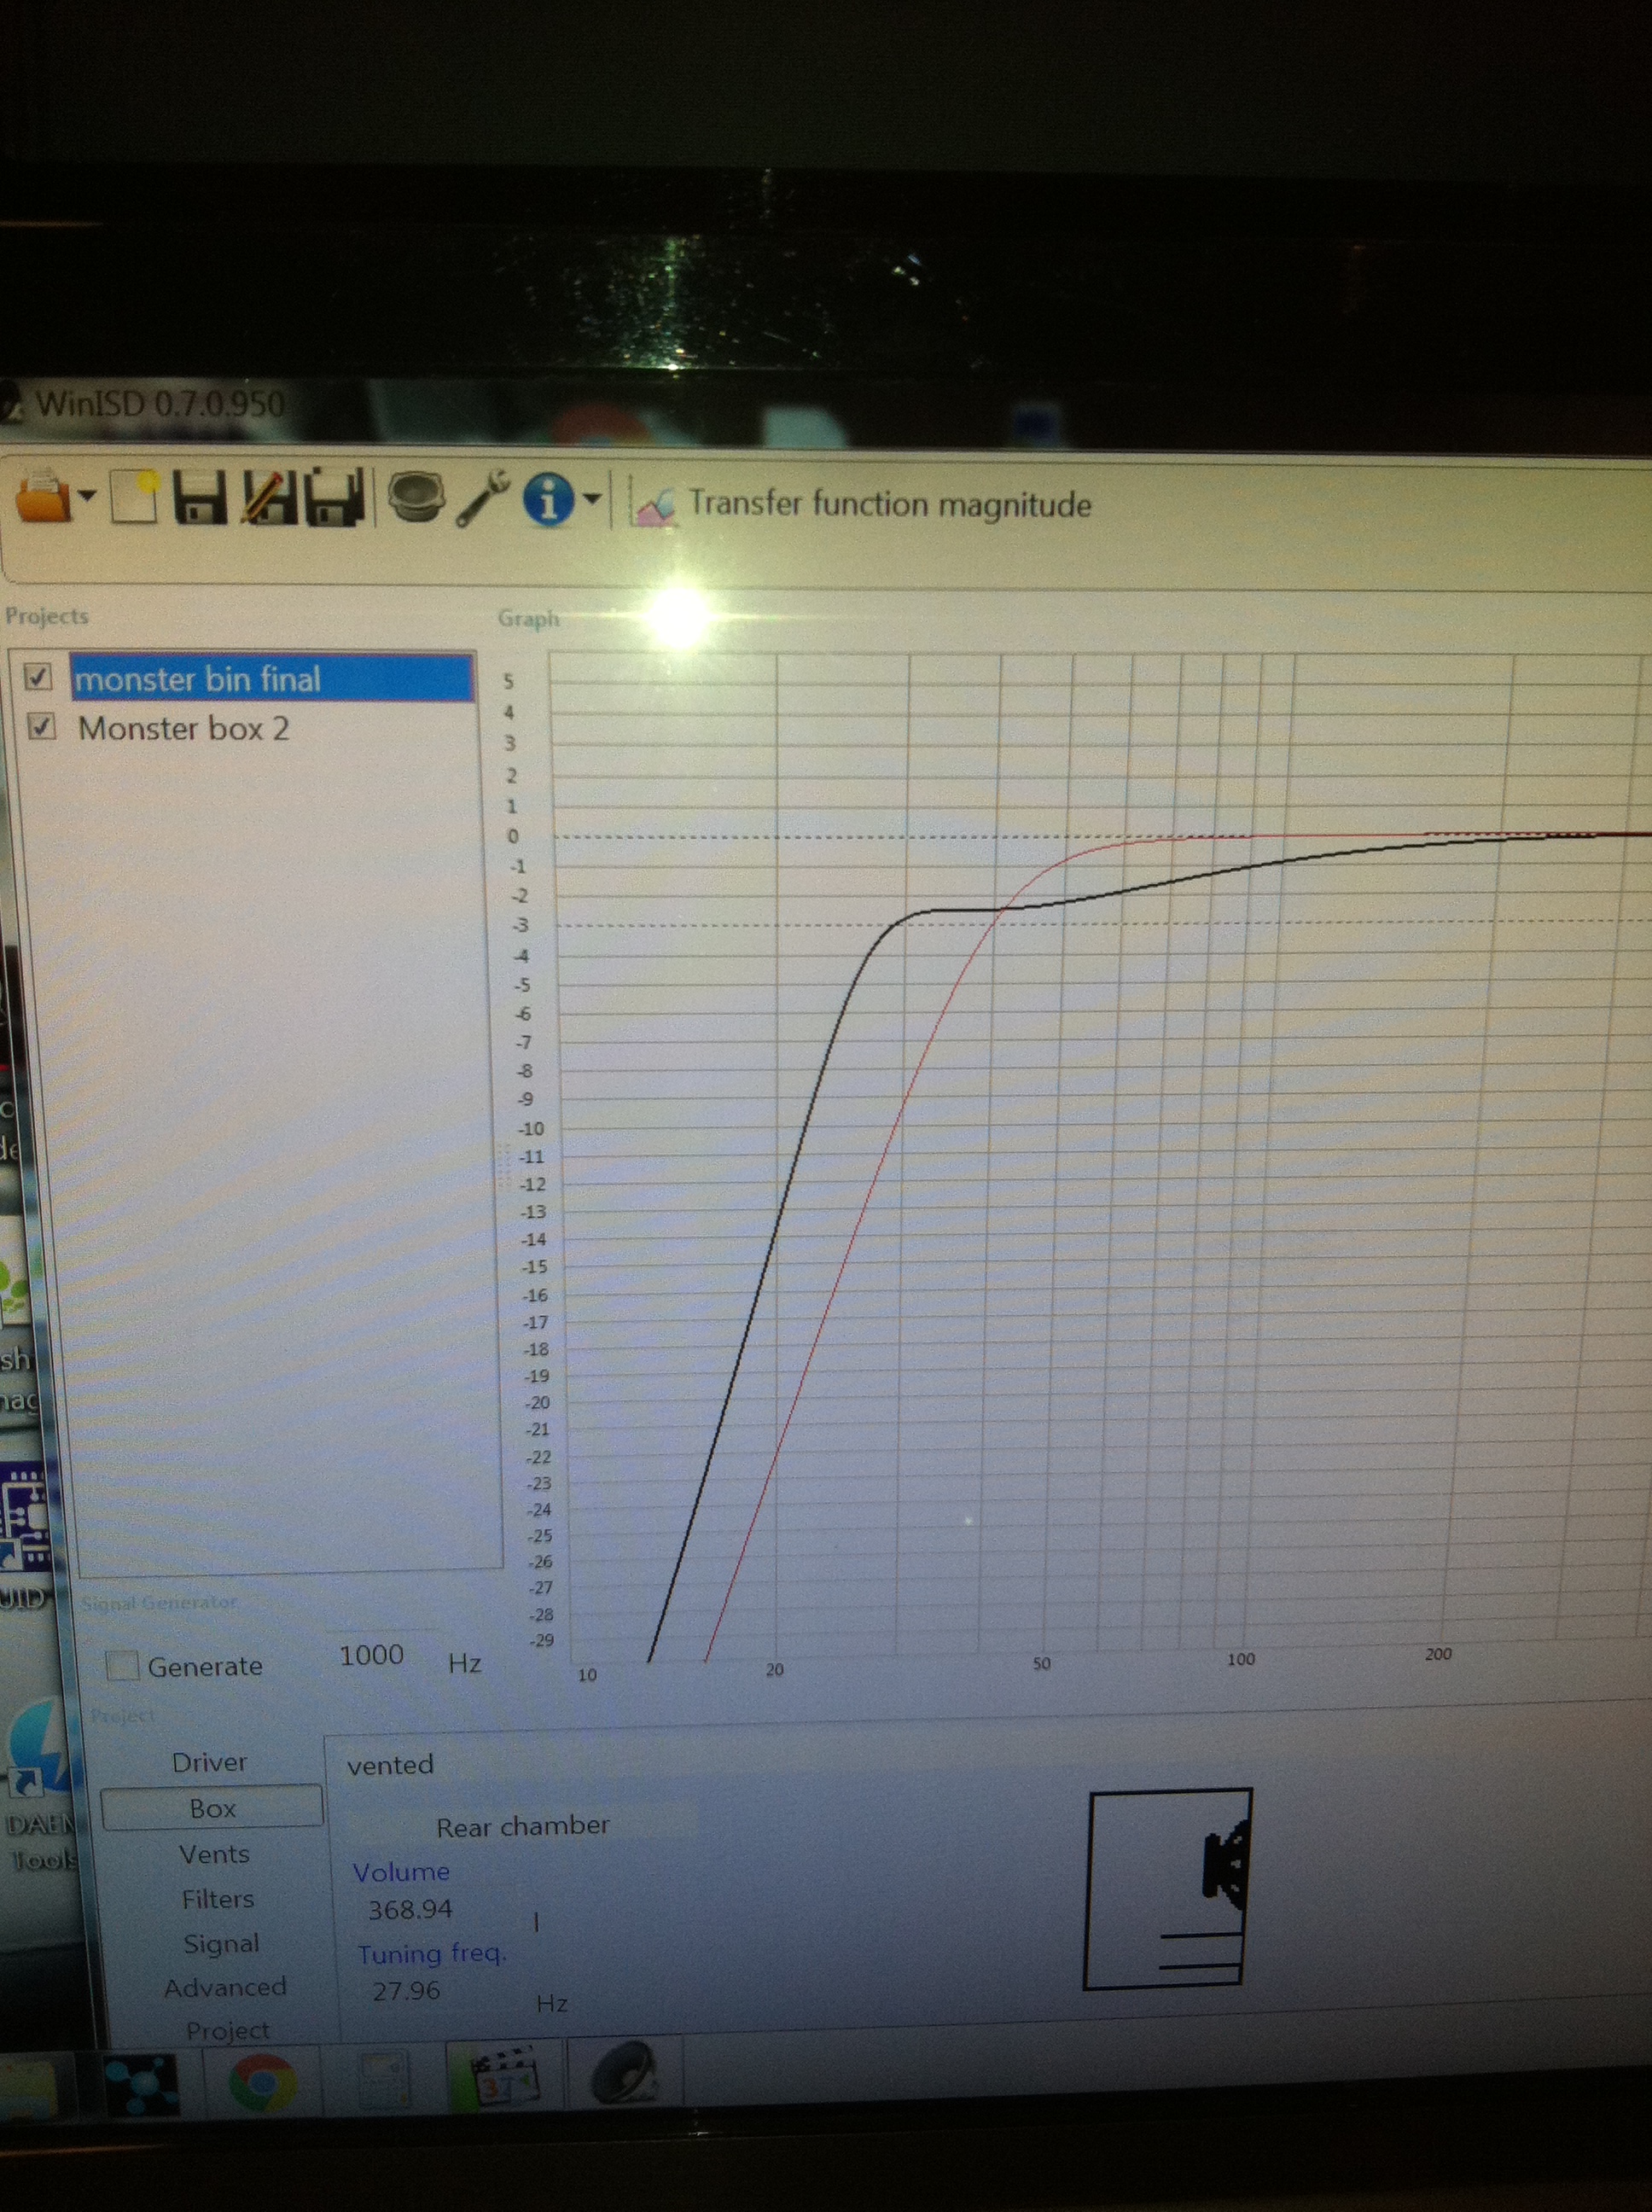Select the monster bin final project

(272, 679)
